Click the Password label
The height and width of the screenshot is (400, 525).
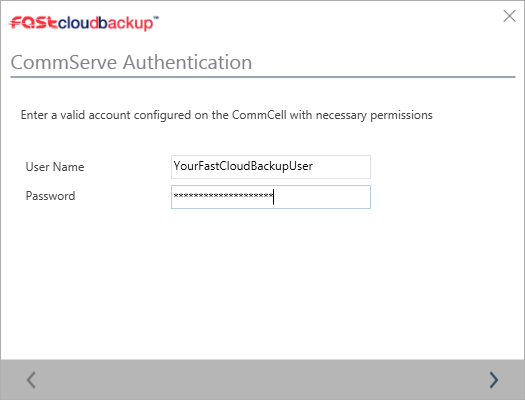[51, 196]
